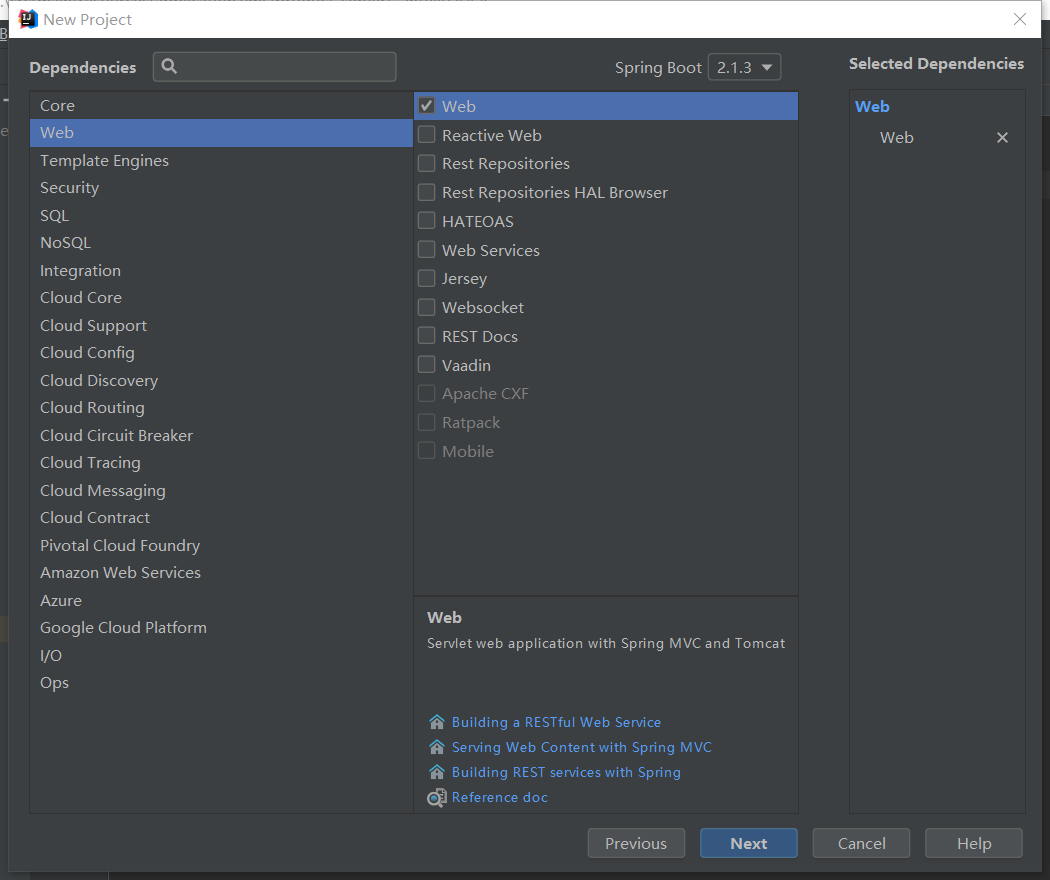Select the Web category in list
This screenshot has width=1050, height=880.
[221, 133]
